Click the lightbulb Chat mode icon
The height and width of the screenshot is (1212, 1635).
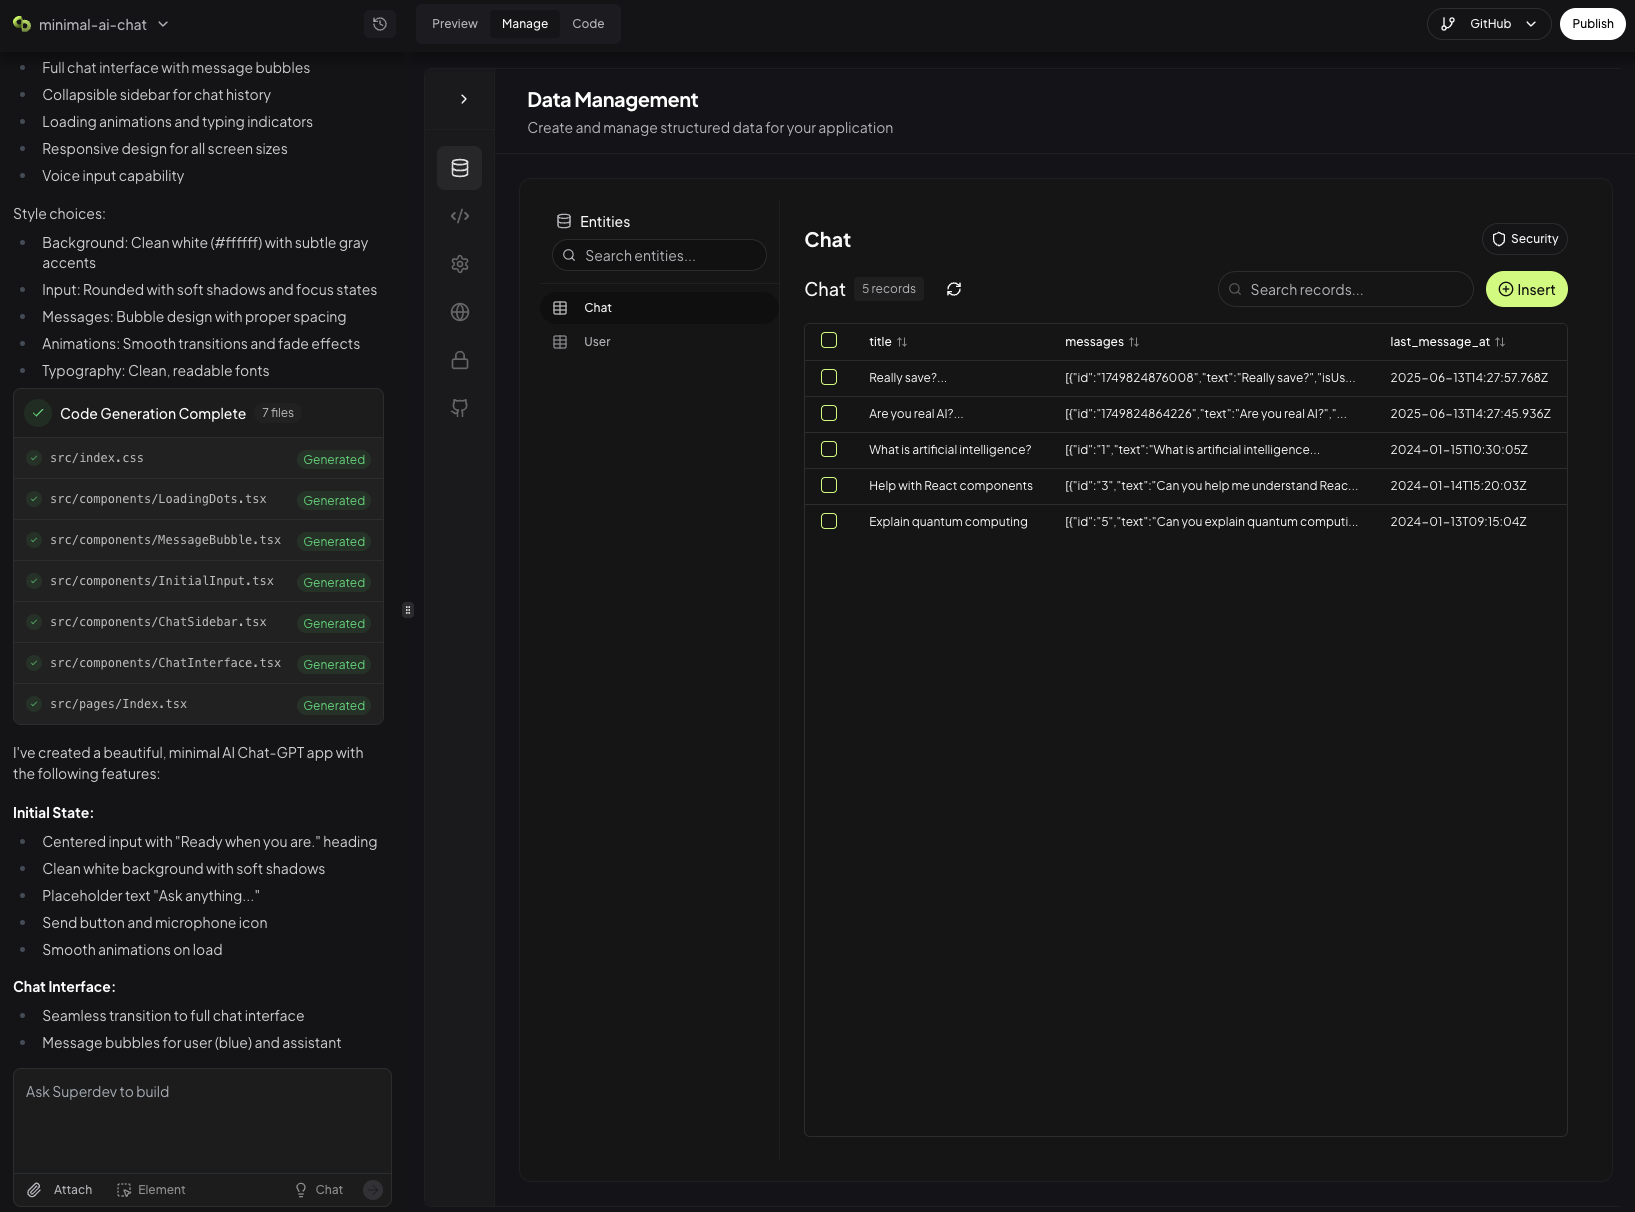point(301,1190)
